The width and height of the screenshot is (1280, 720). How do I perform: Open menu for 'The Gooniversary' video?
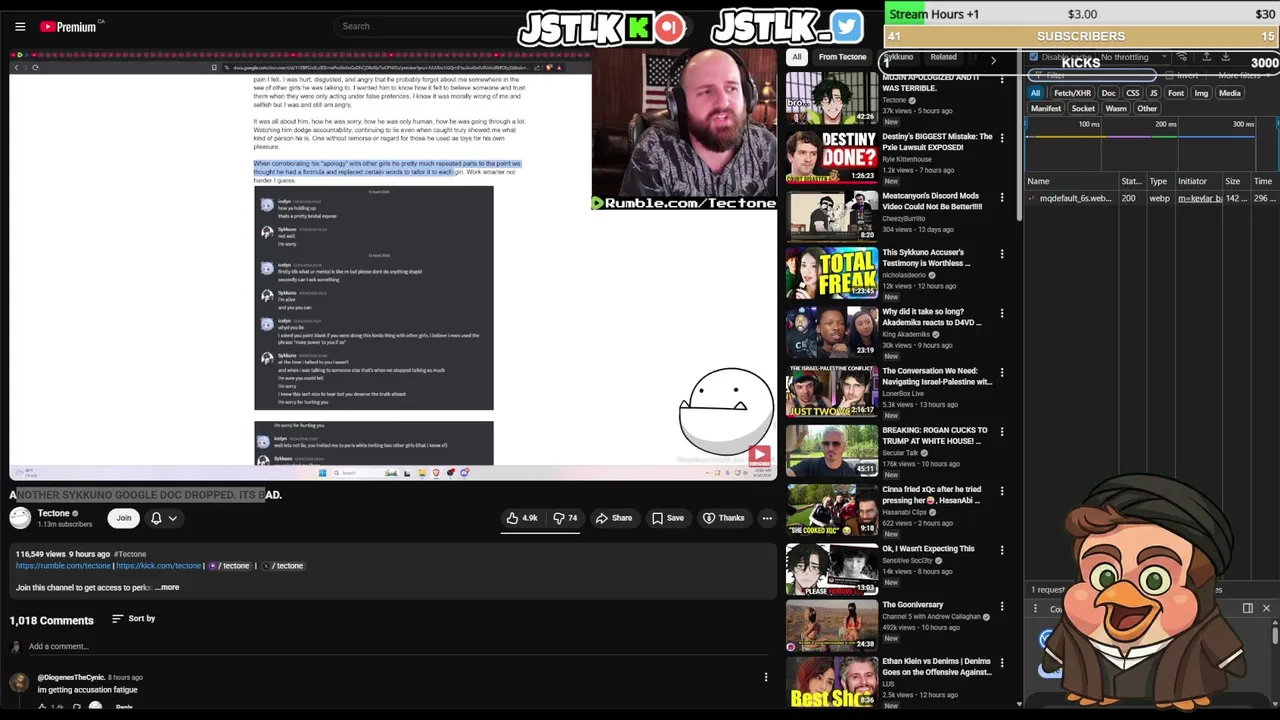pos(1002,605)
